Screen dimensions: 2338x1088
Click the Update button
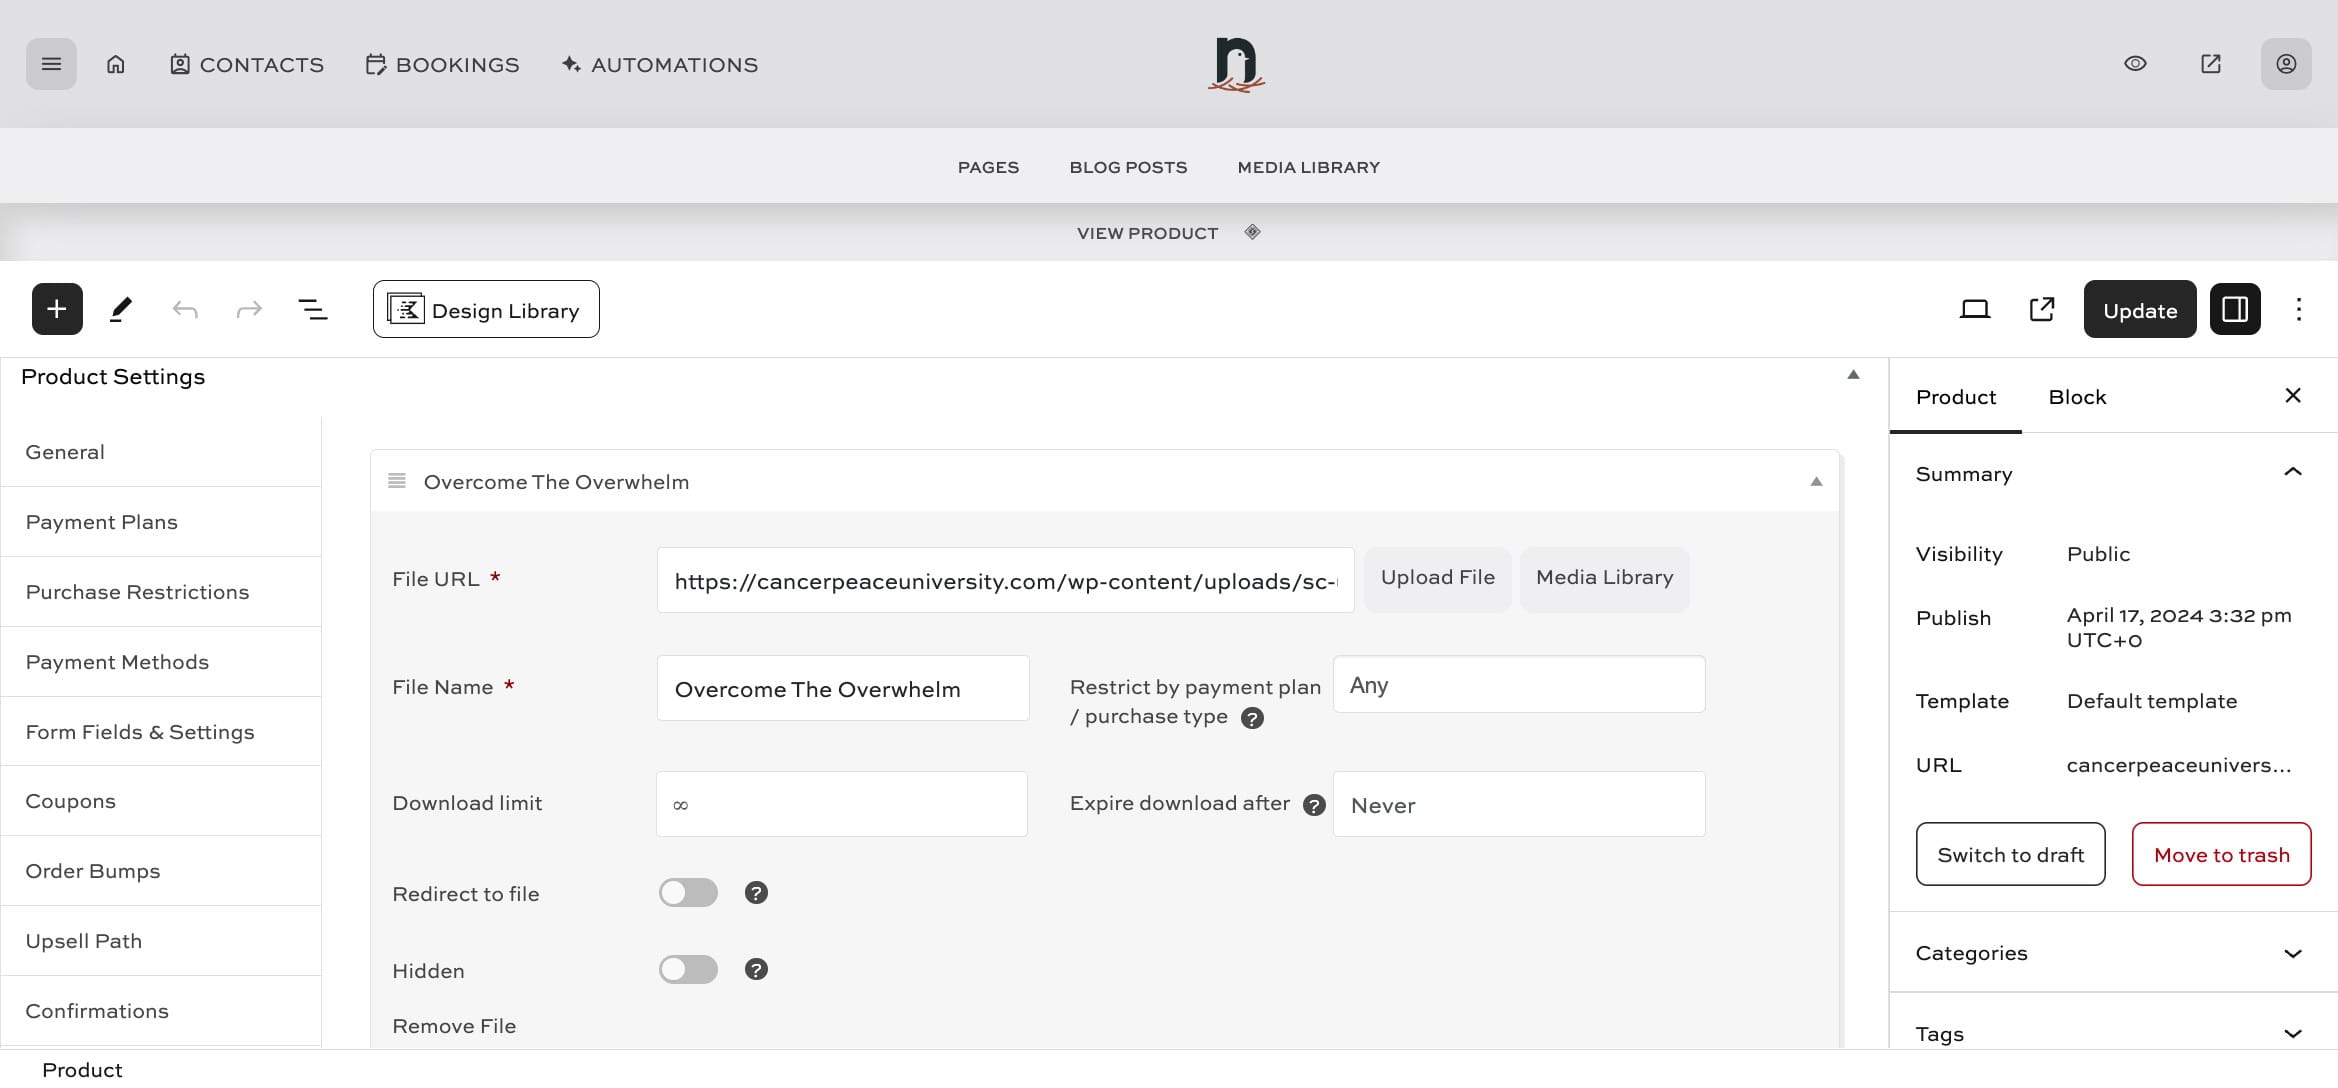click(2139, 310)
